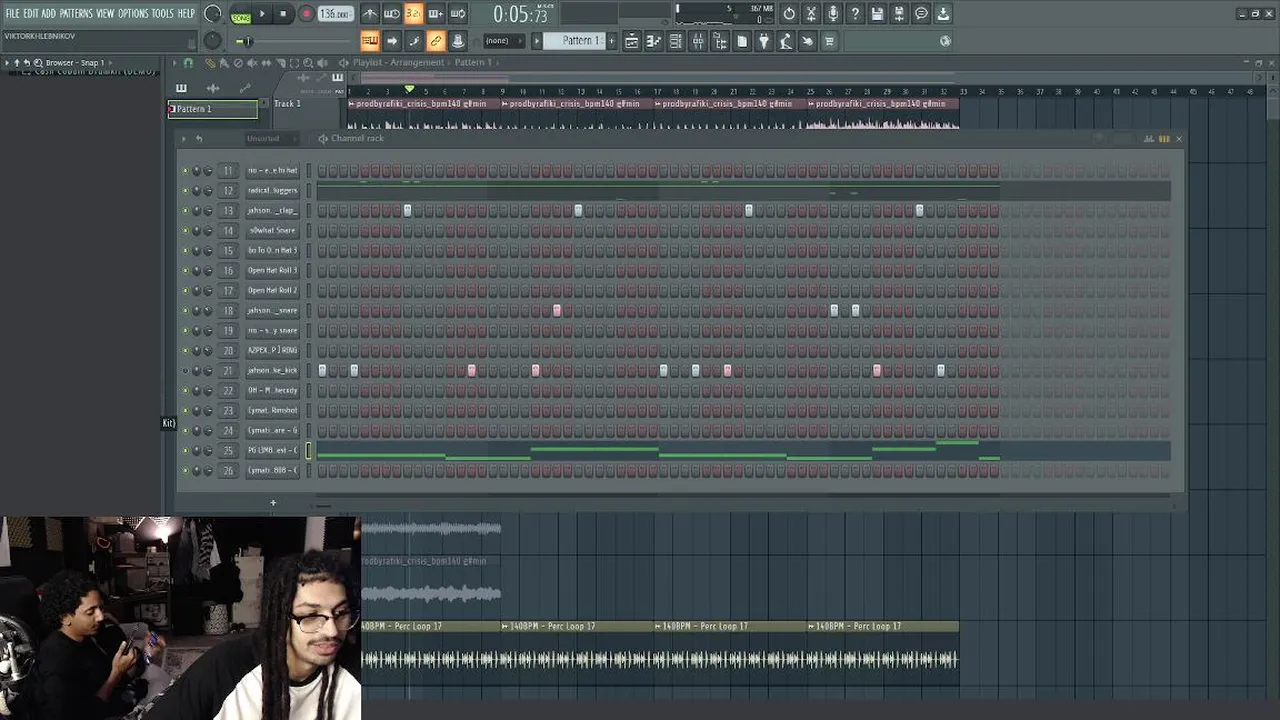This screenshot has width=1280, height=720.
Task: Click the master pitch knob
Action: (x=213, y=41)
